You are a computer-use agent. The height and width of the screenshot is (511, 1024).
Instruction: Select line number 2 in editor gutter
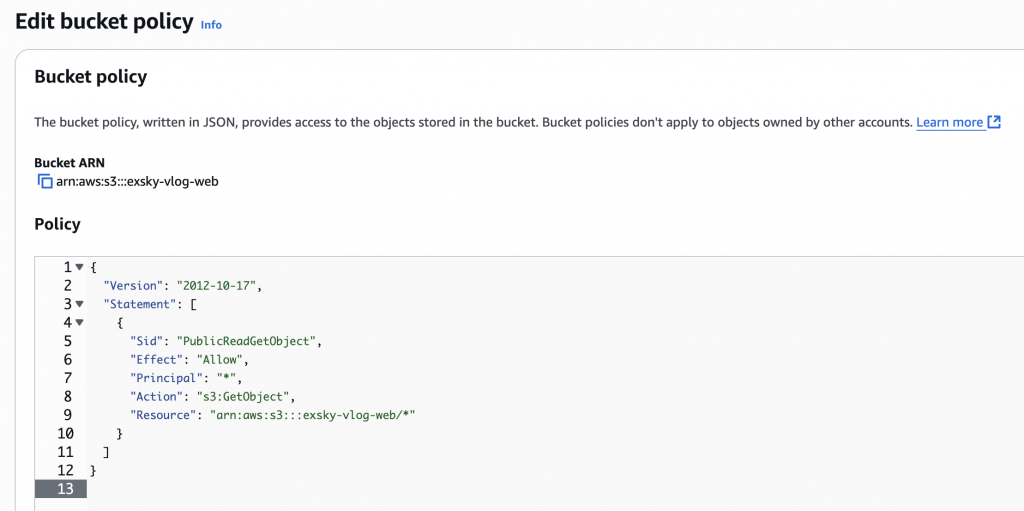(68, 286)
